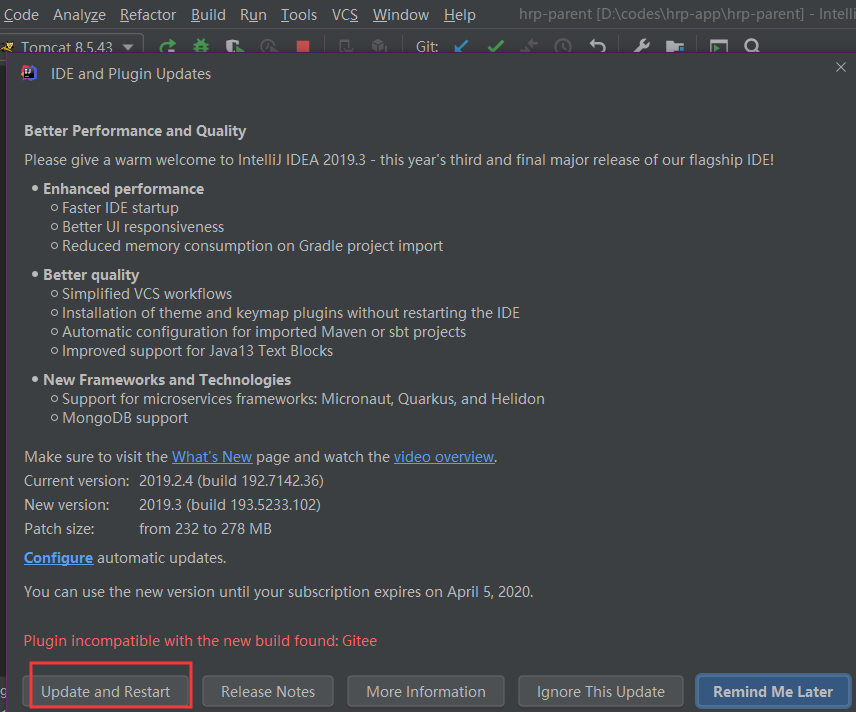
Task: Click the Rerun (green arrow) toolbar icon
Action: point(168,46)
